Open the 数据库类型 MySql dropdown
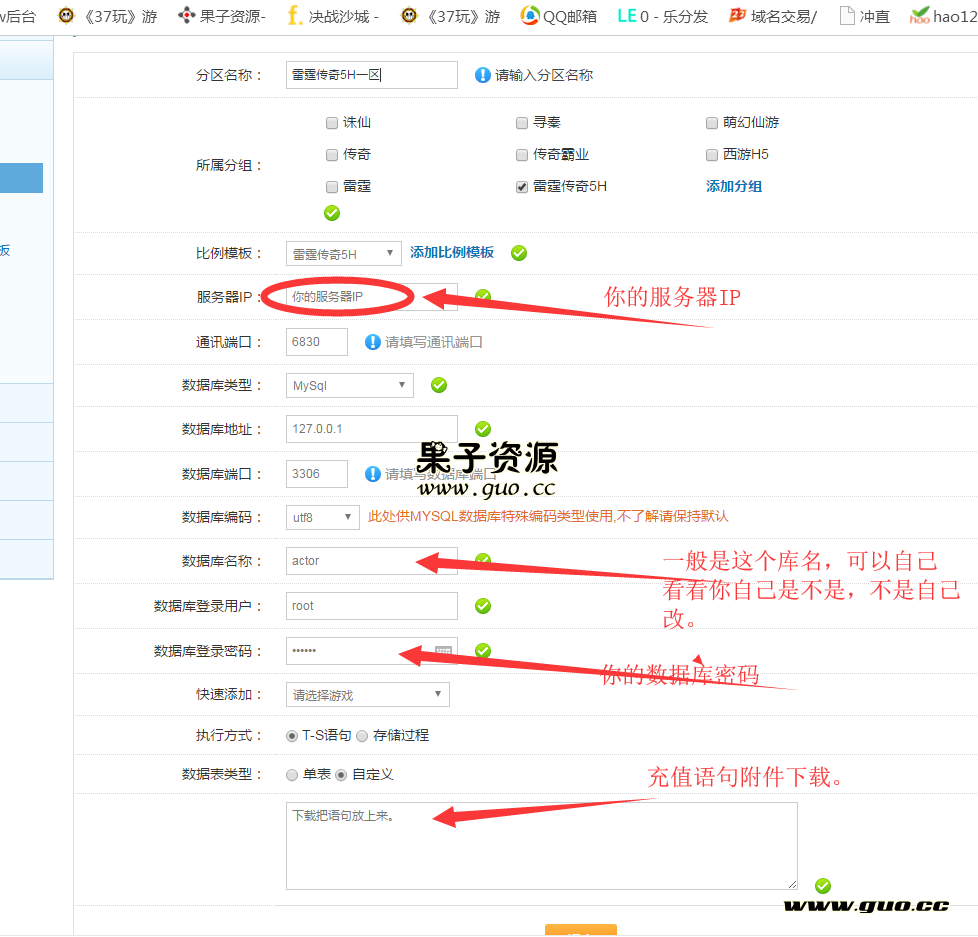978x937 pixels. (349, 385)
